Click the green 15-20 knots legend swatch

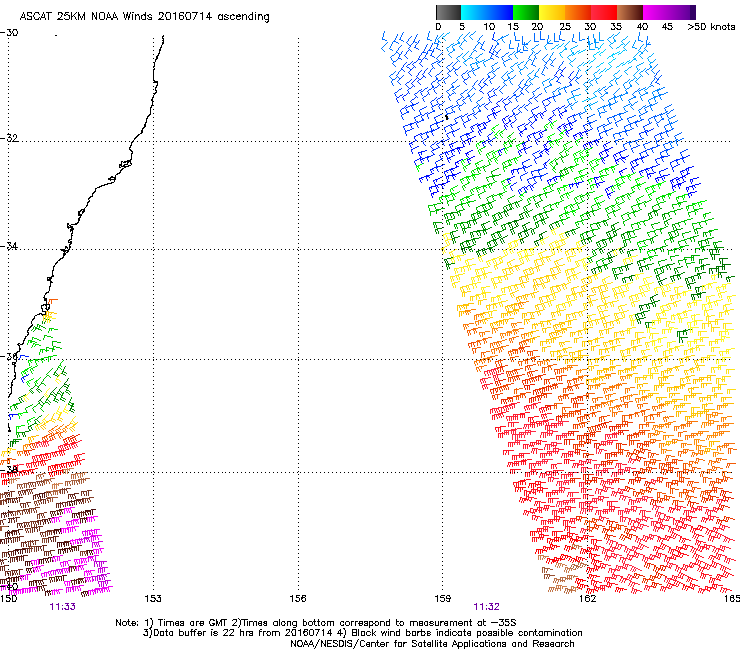click(526, 12)
